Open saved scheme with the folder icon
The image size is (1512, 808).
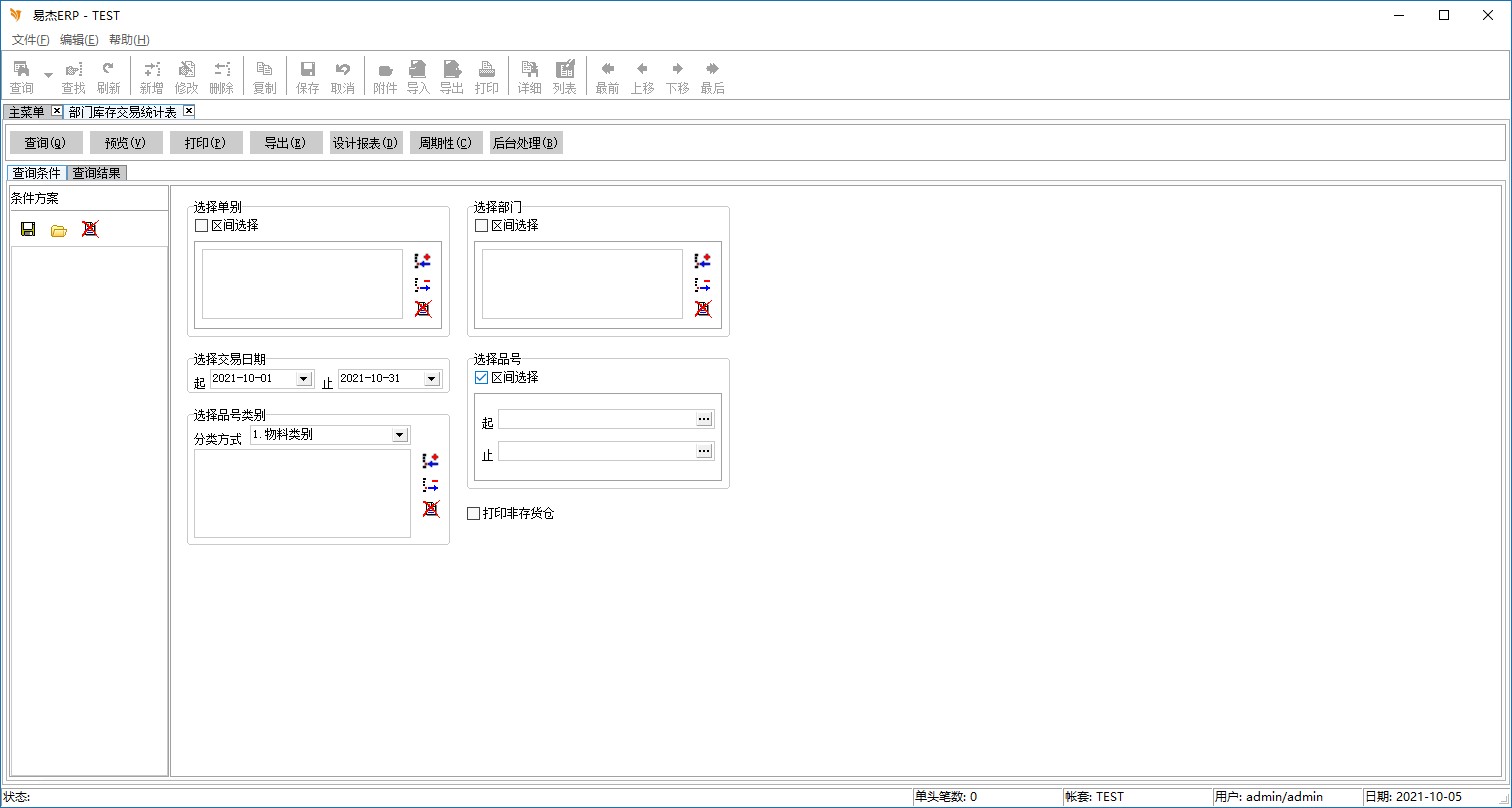click(x=59, y=230)
